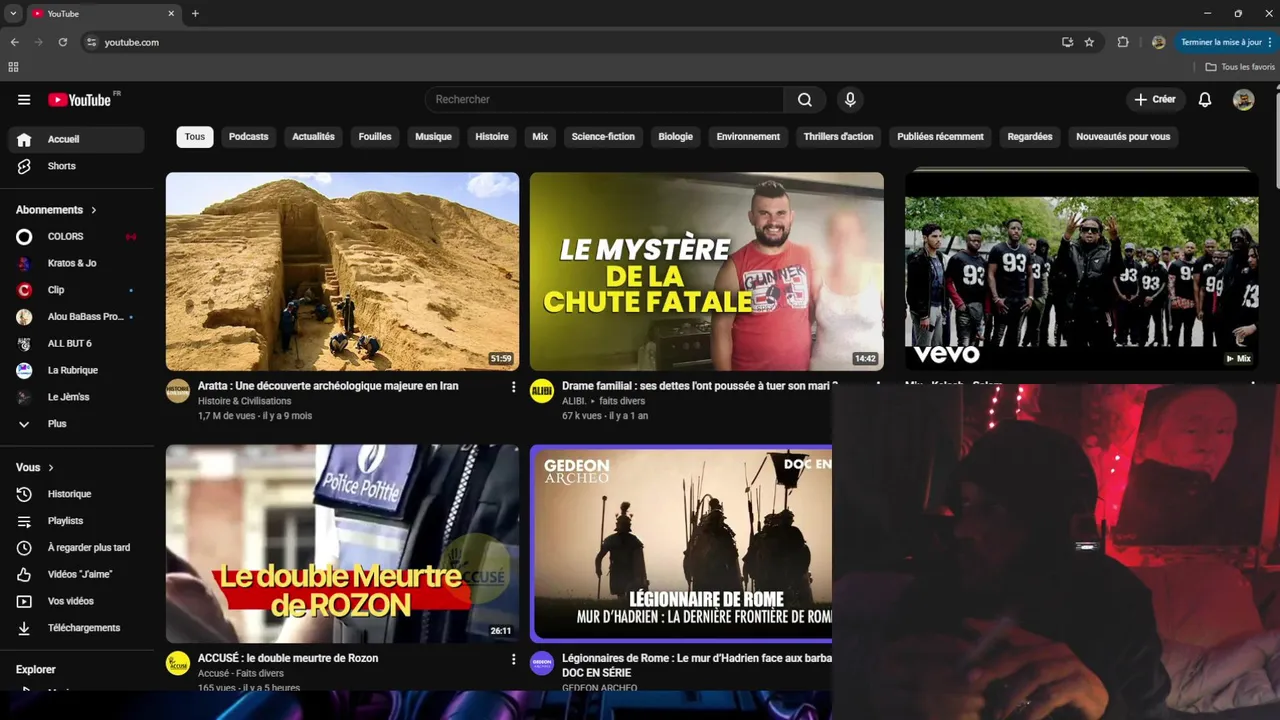Open the Vevo mix video thumbnail
This screenshot has height=720, width=1280.
coord(1081,271)
